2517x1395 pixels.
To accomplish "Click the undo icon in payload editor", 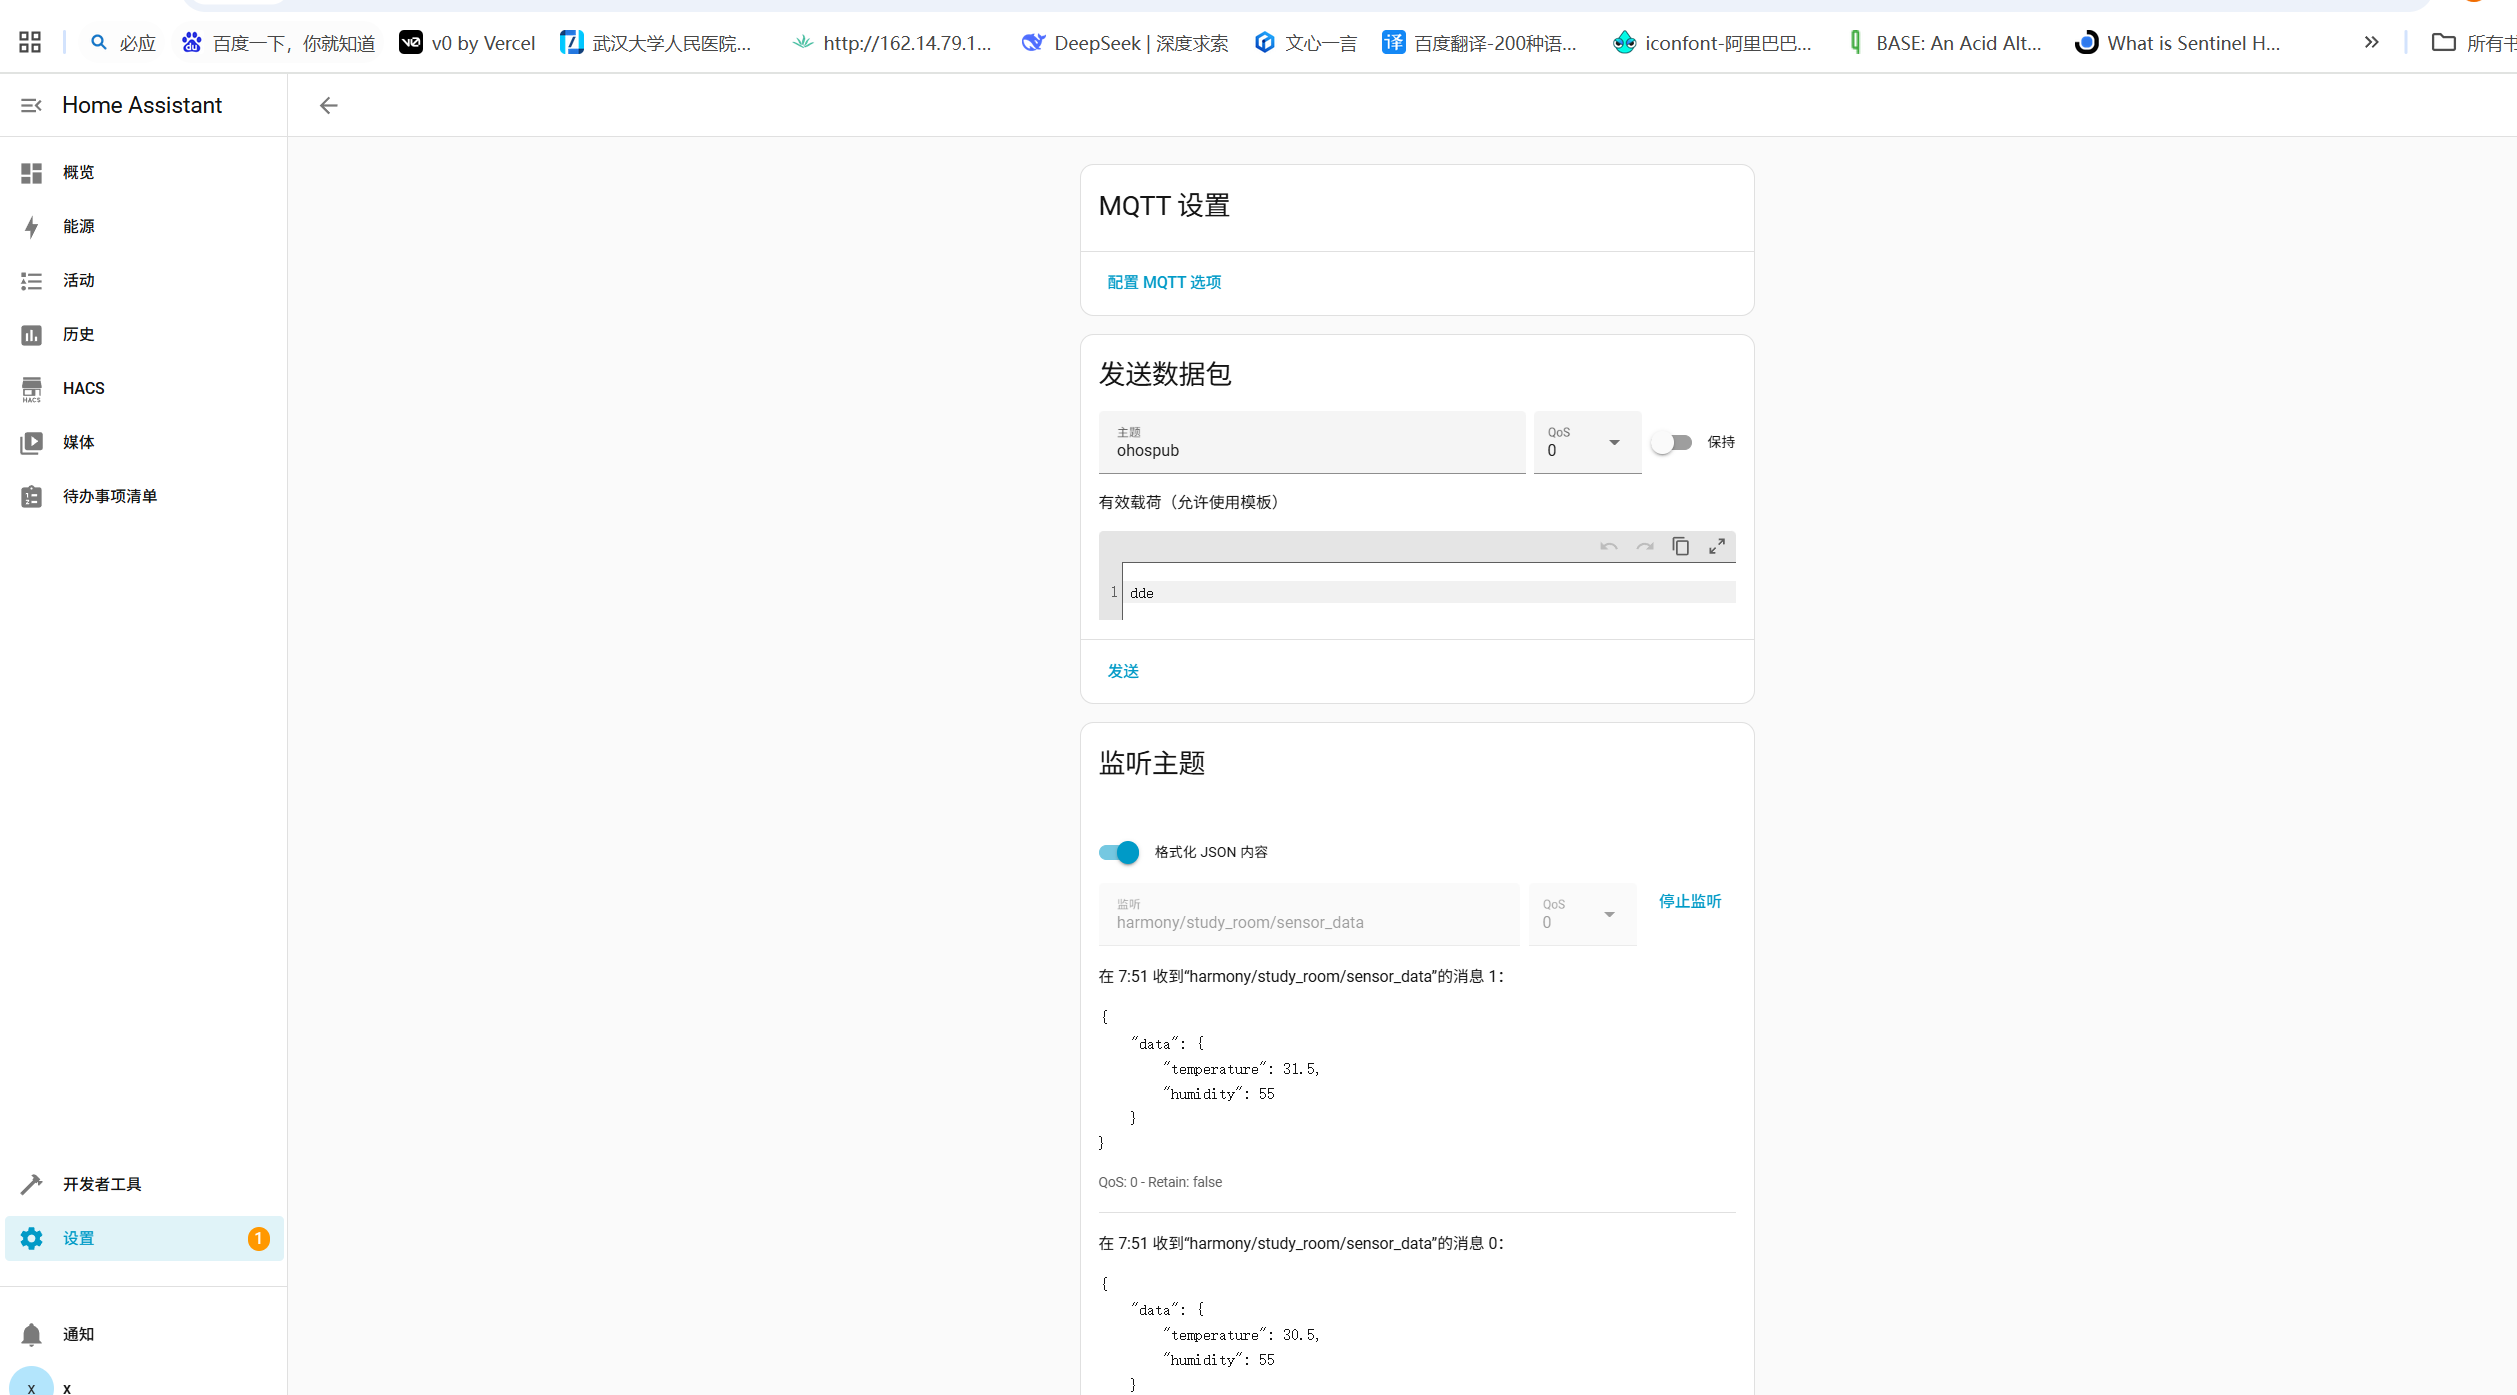I will point(1608,546).
